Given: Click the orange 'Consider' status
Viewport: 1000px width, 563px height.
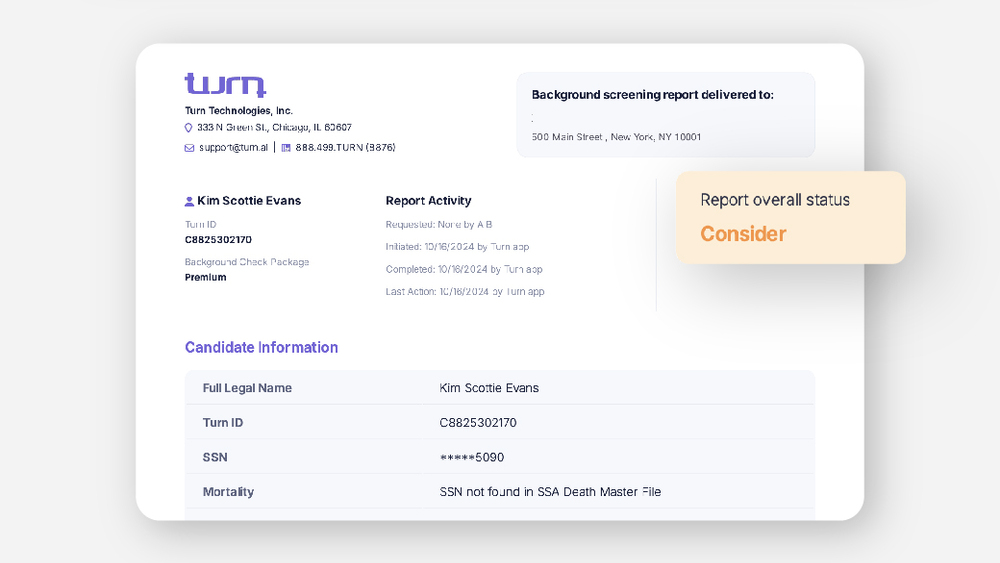Looking at the screenshot, I should tap(743, 234).
